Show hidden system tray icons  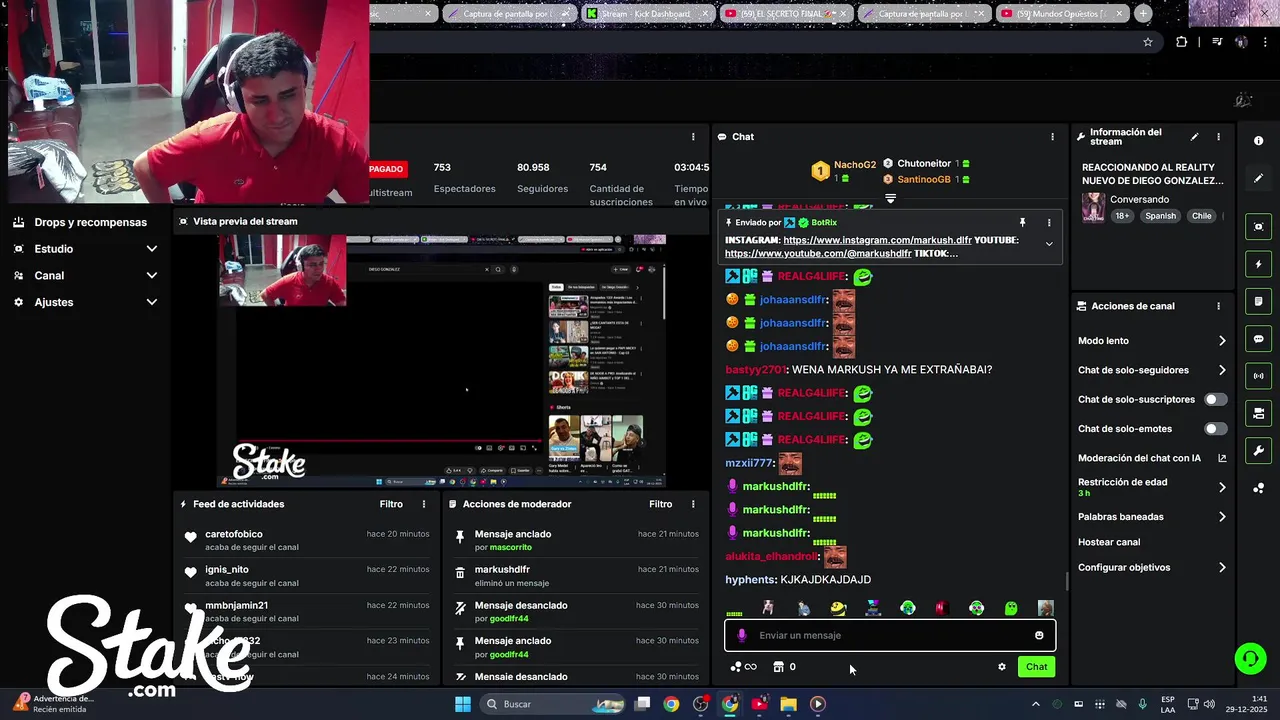click(x=1036, y=704)
